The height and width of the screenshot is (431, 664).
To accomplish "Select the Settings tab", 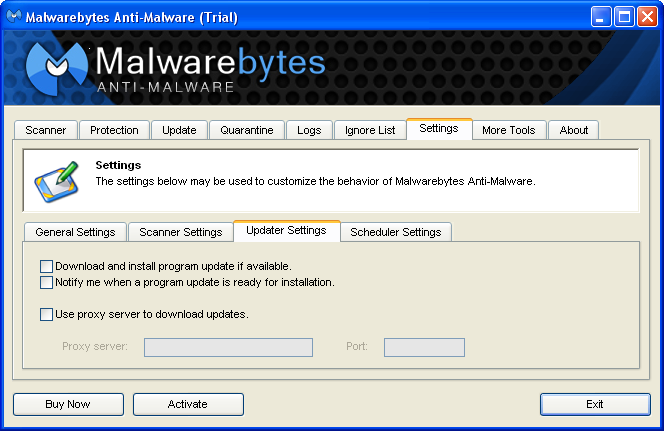I will (439, 129).
